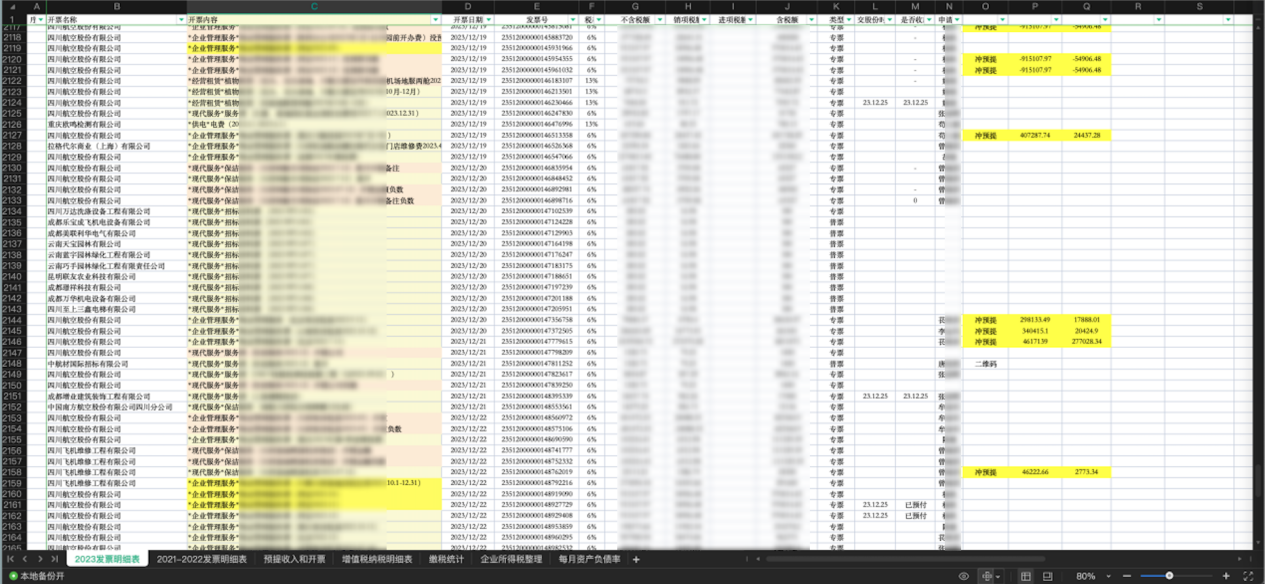Viewport: 1265px width, 584px height.
Task: Enter full screen mode icon
Action: tap(1247, 576)
